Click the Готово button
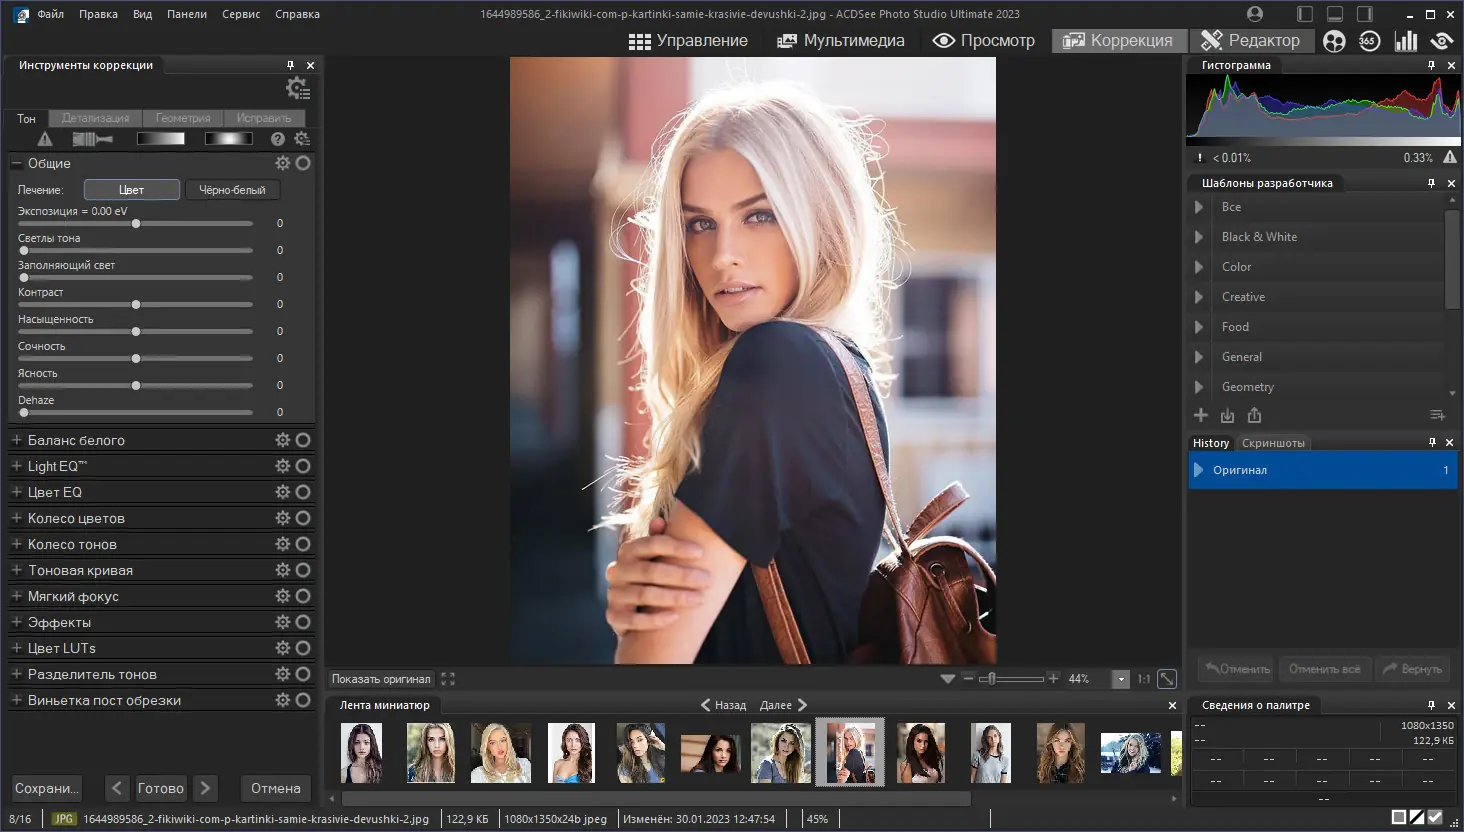Image resolution: width=1464 pixels, height=832 pixels. [x=161, y=788]
